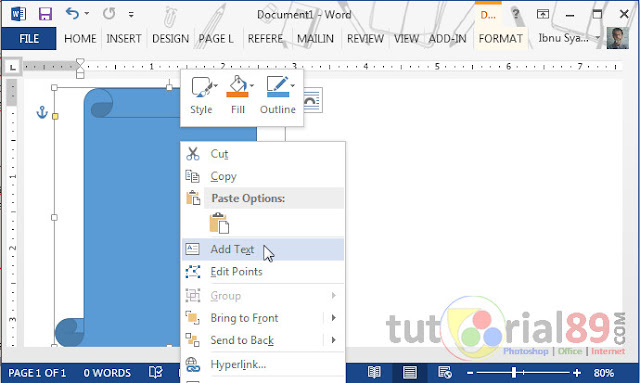Screen dimensions: 640x383
Task: Switch to the DESIGN tab
Action: coord(170,39)
